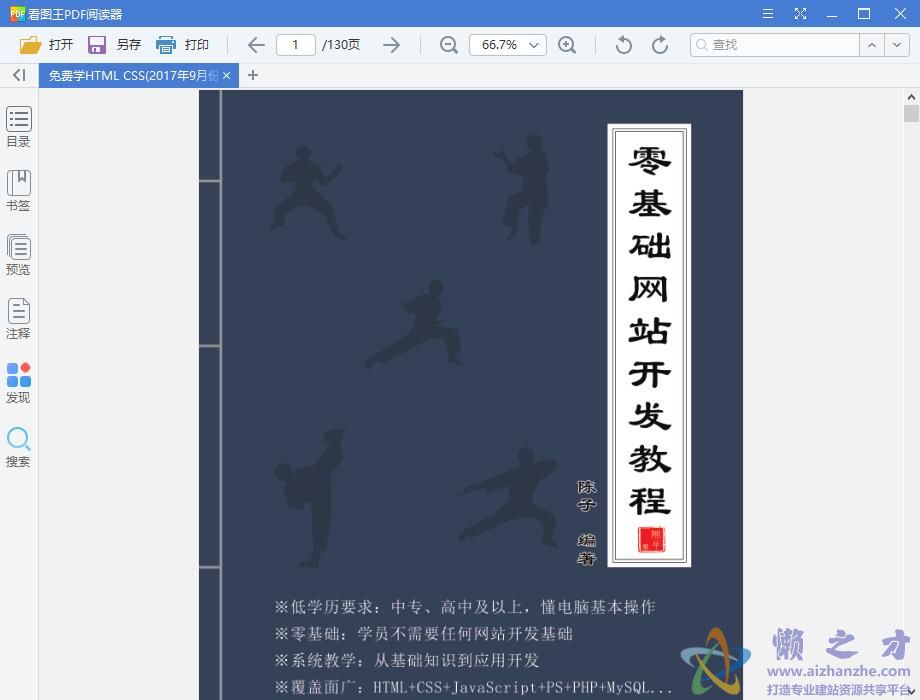
Task: Zoom in on the PDF page
Action: 568,44
